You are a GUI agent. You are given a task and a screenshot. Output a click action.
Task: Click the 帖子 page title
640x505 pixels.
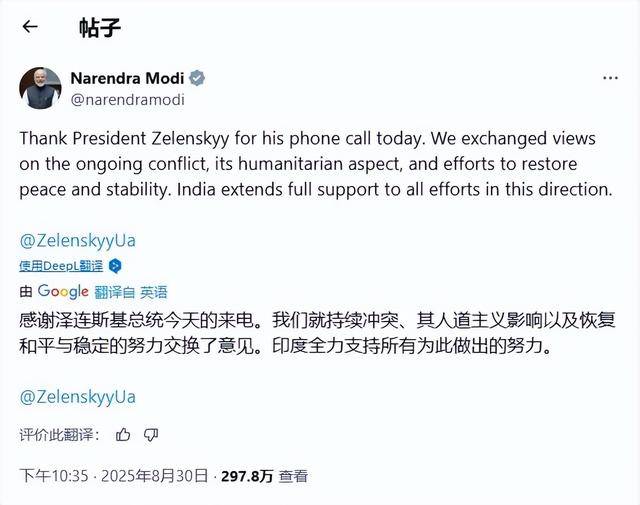click(100, 27)
